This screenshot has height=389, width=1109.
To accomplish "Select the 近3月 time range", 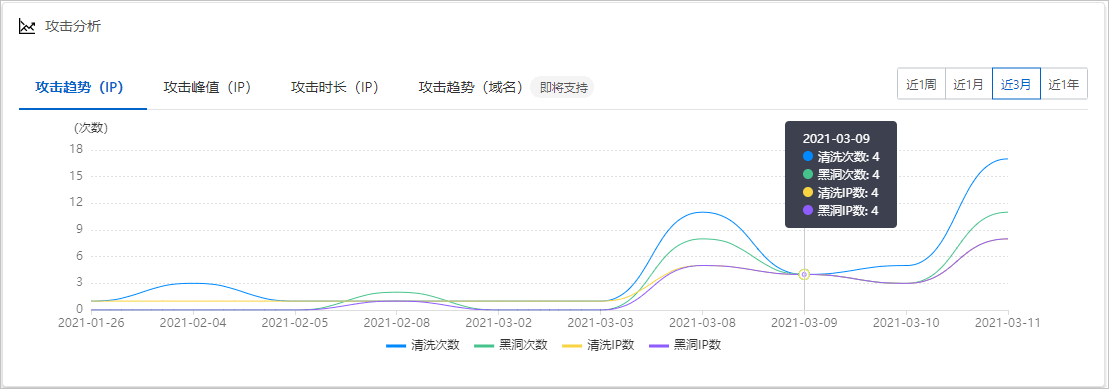I will 1016,84.
